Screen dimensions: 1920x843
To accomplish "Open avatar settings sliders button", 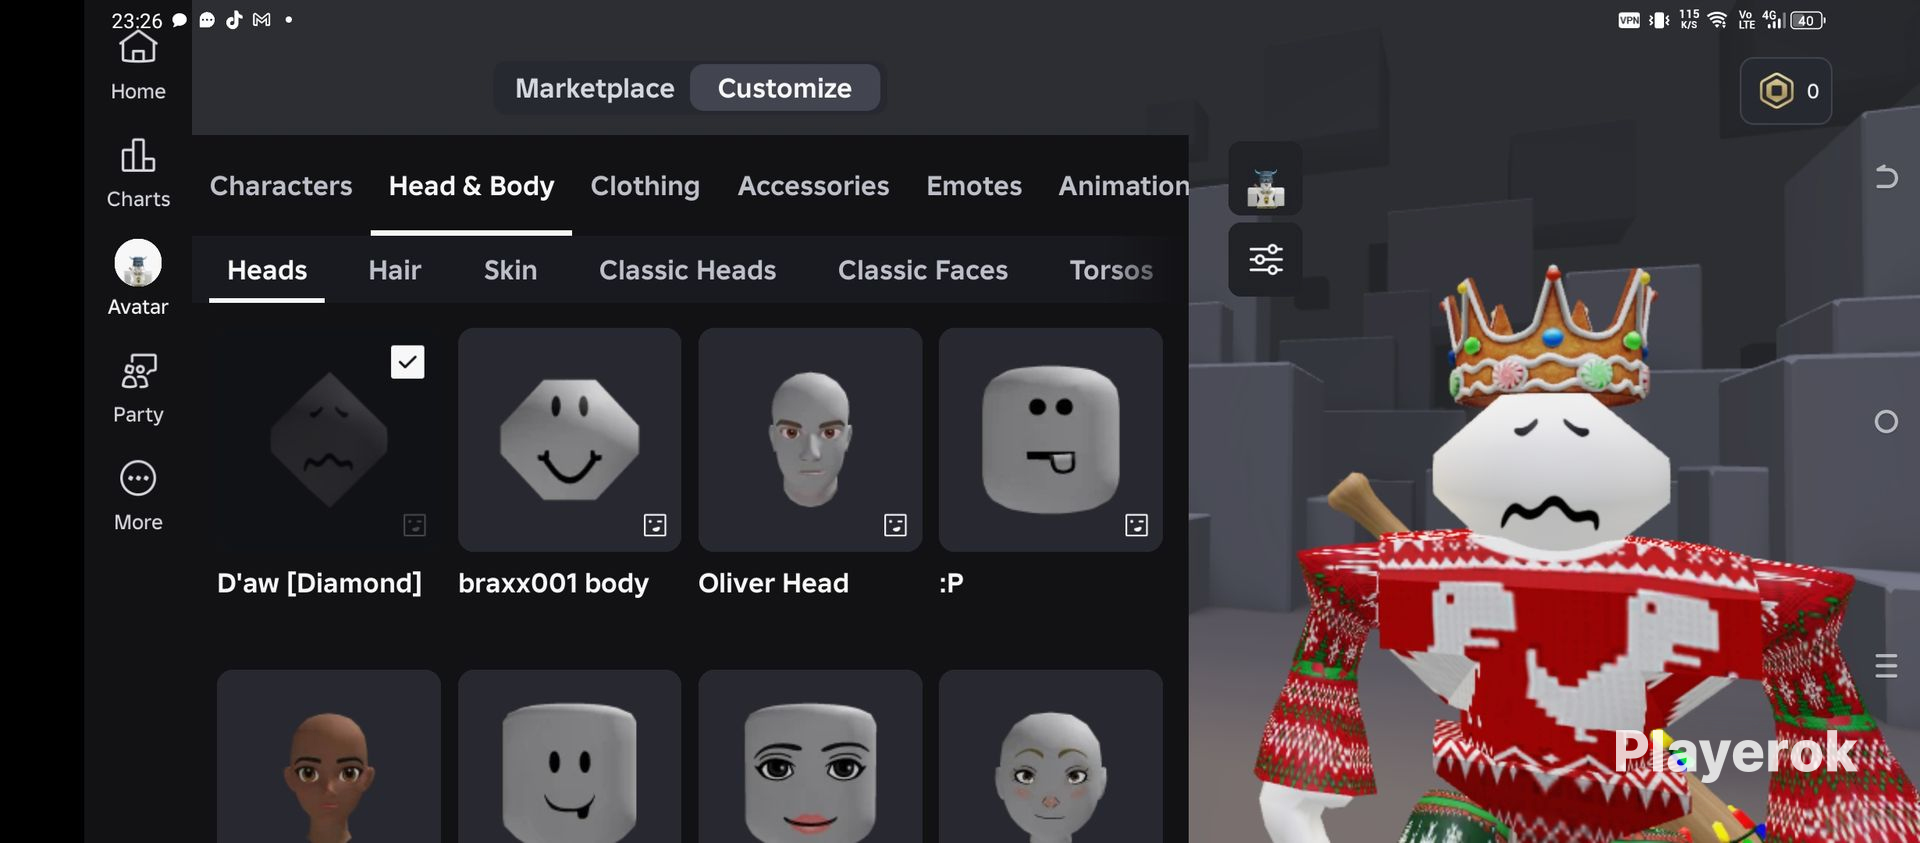I will 1265,260.
